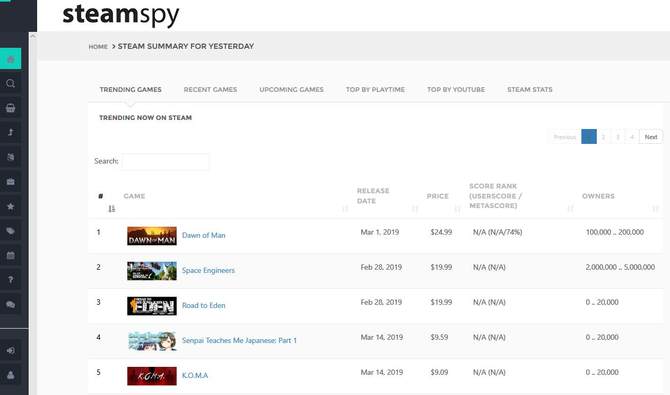Go to pagination page 4
Screen dimensions: 670x395
[632, 137]
